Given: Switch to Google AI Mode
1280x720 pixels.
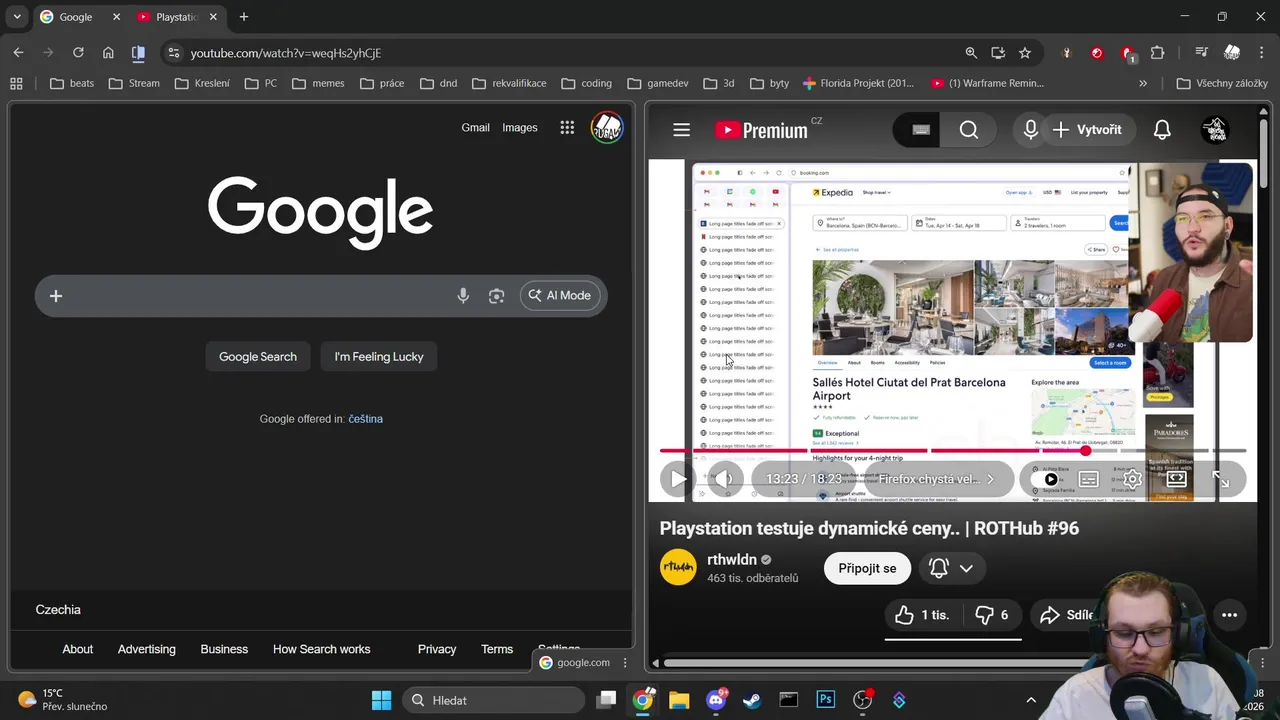Looking at the screenshot, I should click(560, 296).
